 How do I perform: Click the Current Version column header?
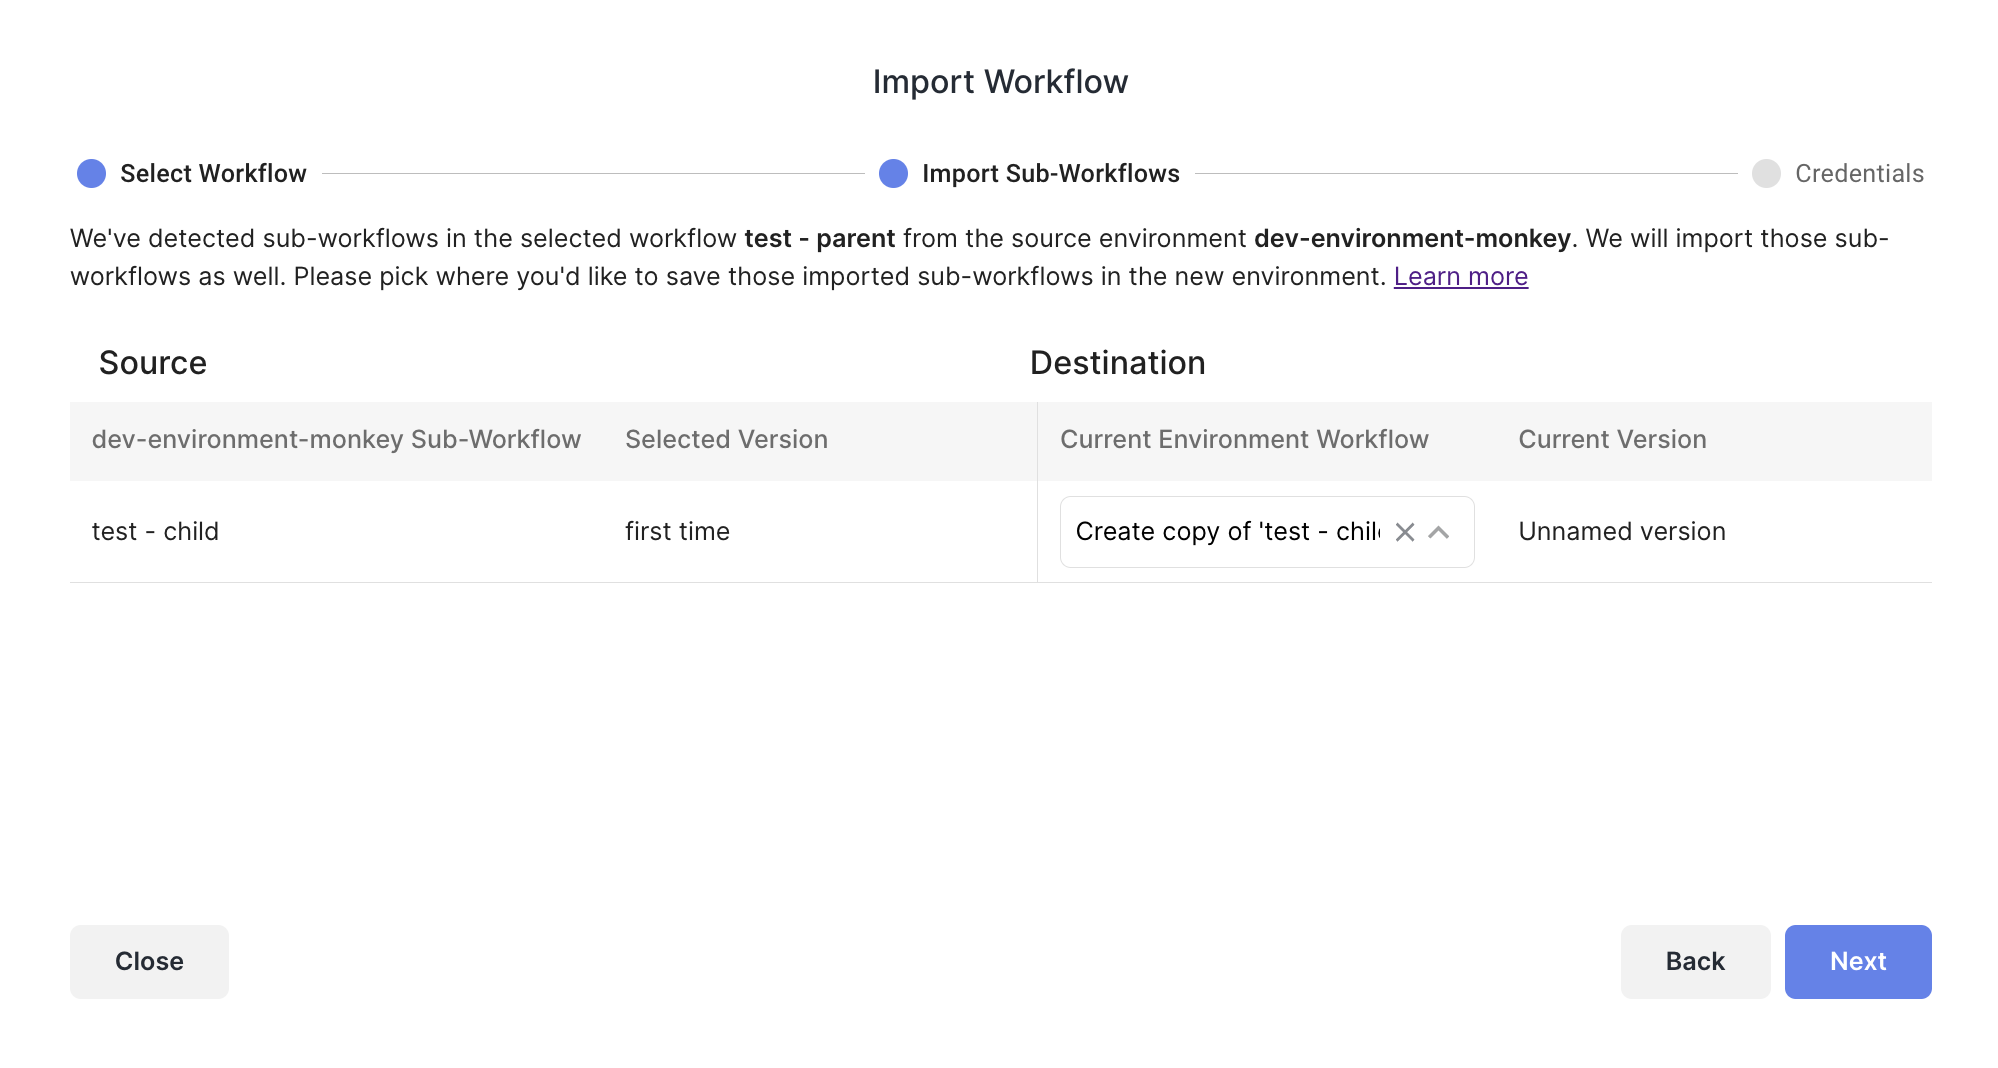1612,439
